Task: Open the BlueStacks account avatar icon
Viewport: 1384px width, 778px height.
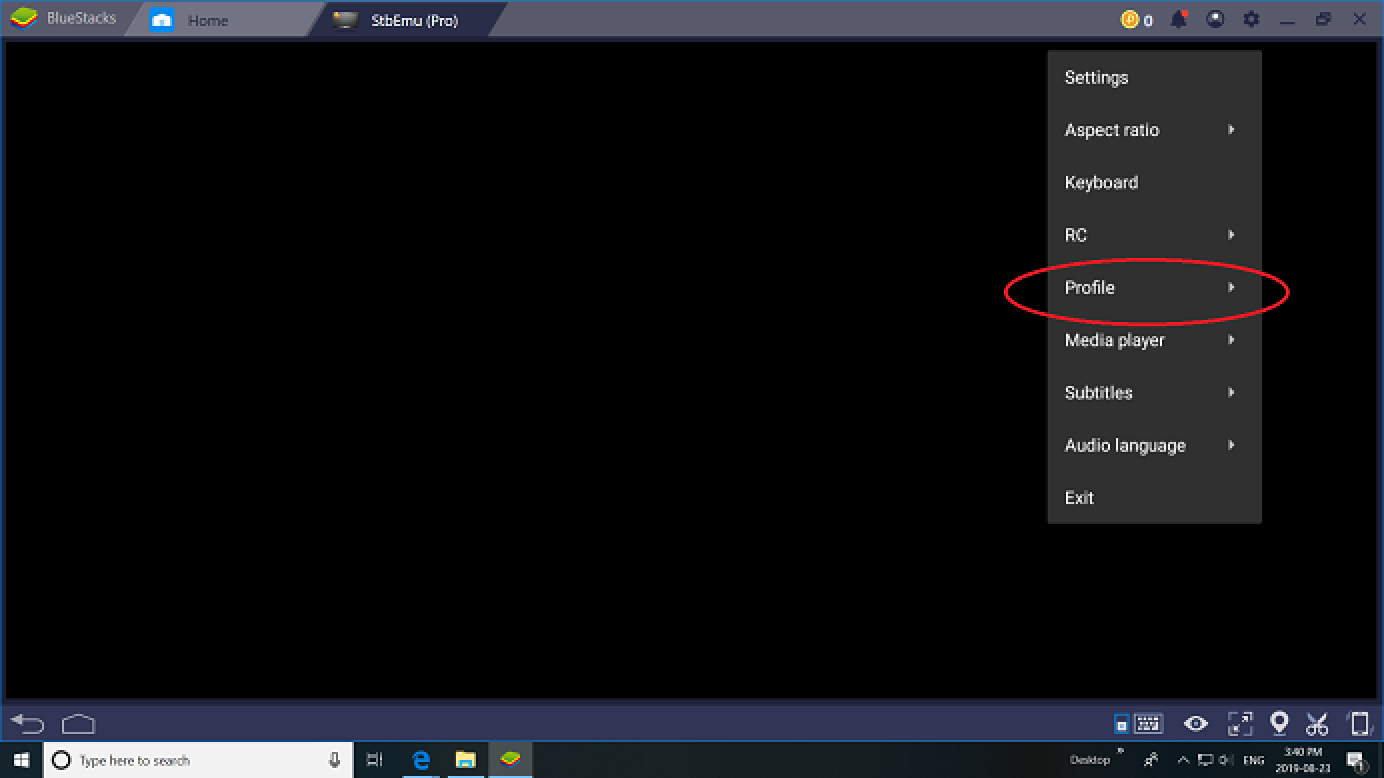Action: (x=1215, y=20)
